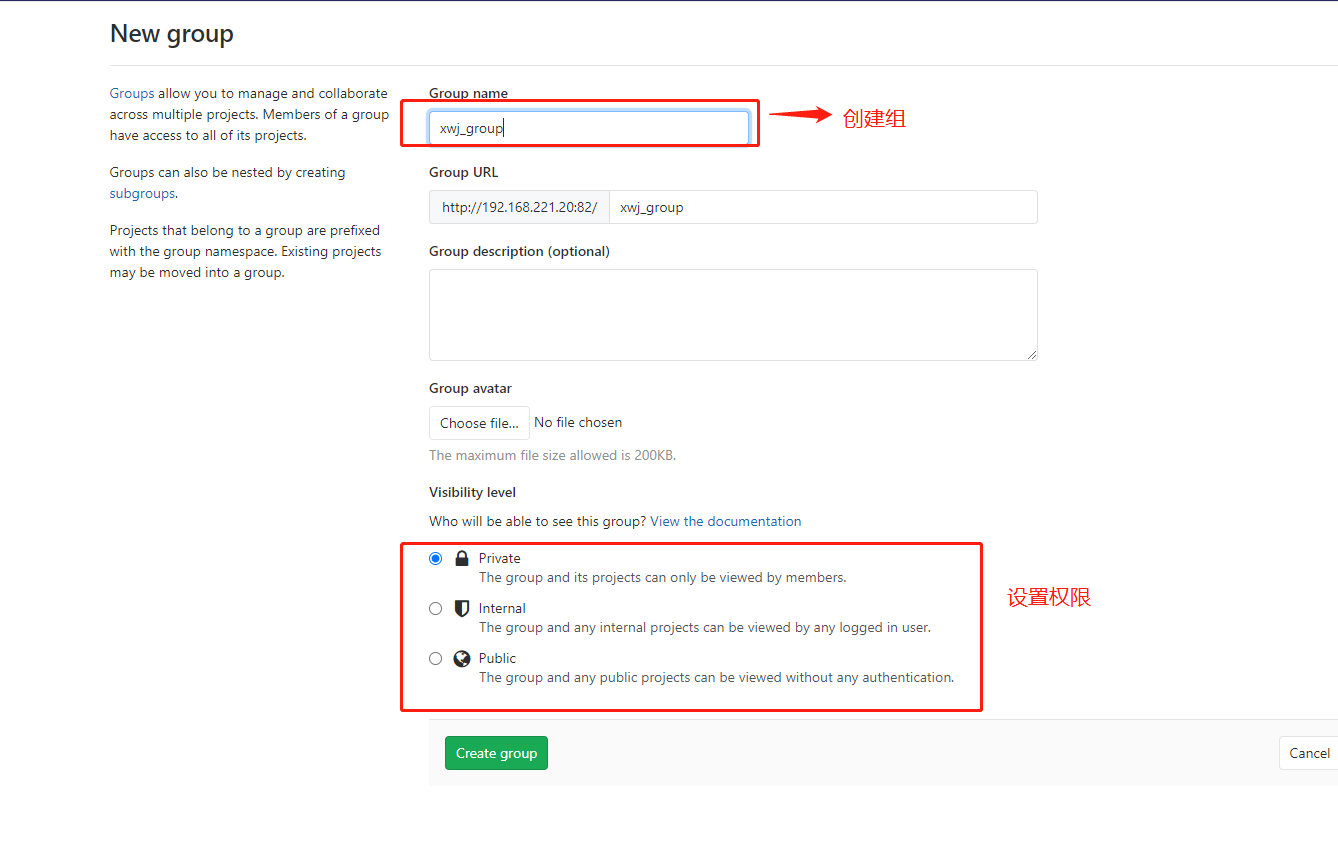Select the Private visibility radio button
Viewport: 1338px width, 843px height.
click(x=435, y=558)
